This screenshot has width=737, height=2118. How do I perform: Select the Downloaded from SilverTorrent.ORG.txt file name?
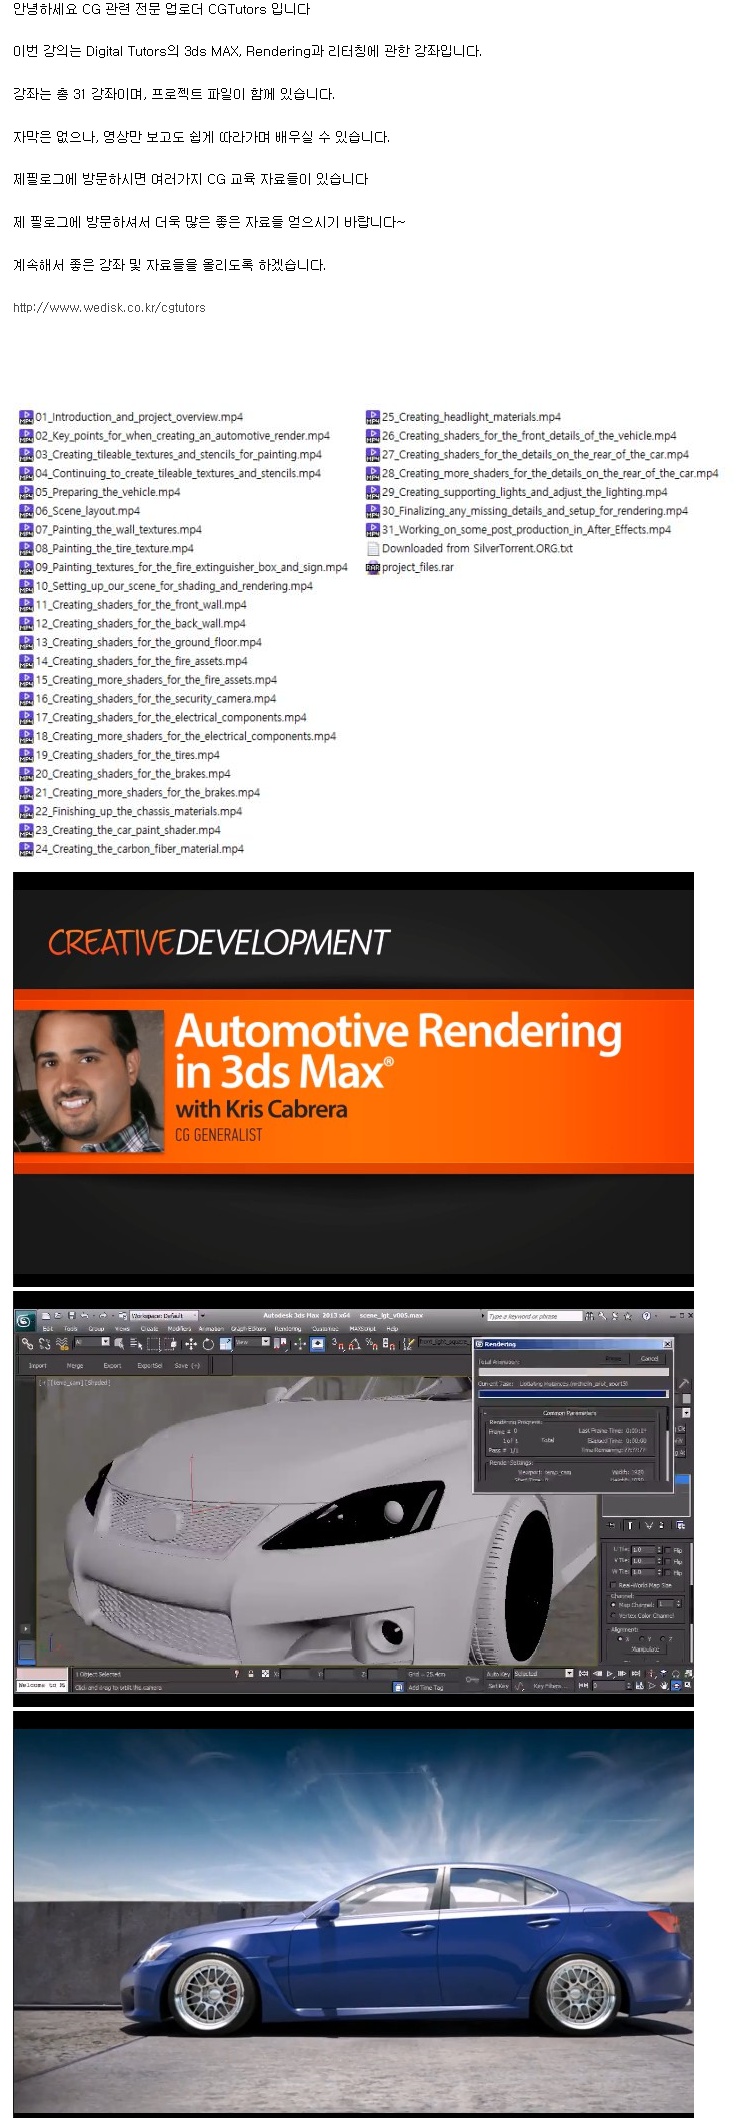(x=477, y=549)
